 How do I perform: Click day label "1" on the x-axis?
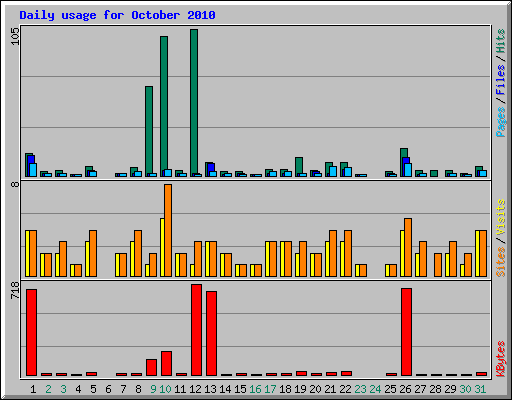tap(33, 389)
